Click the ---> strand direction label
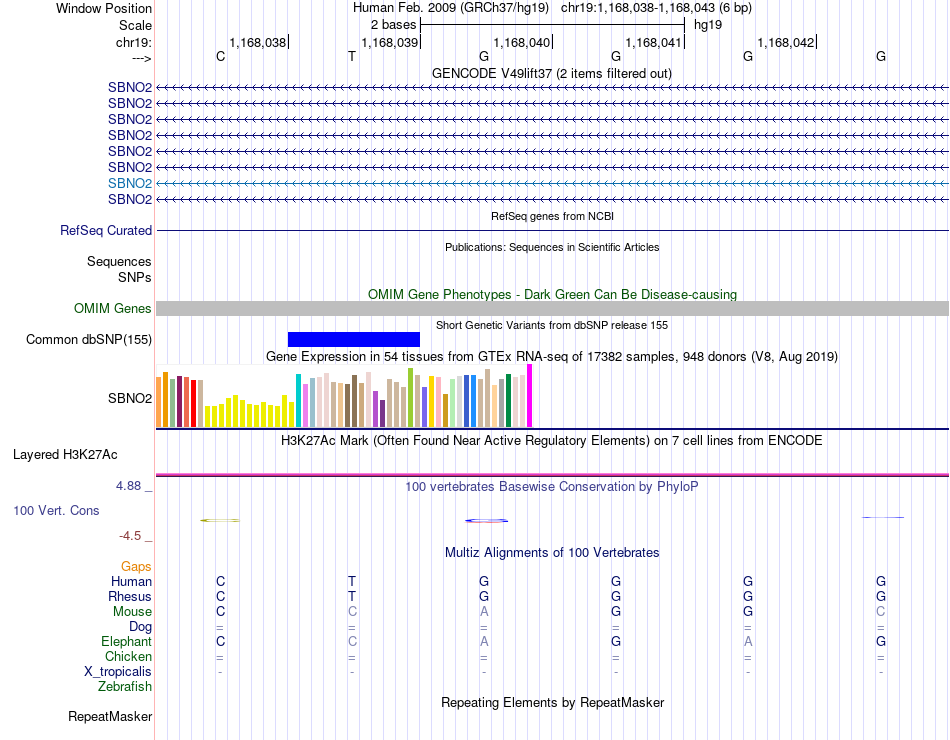This screenshot has width=950, height=740. point(141,58)
